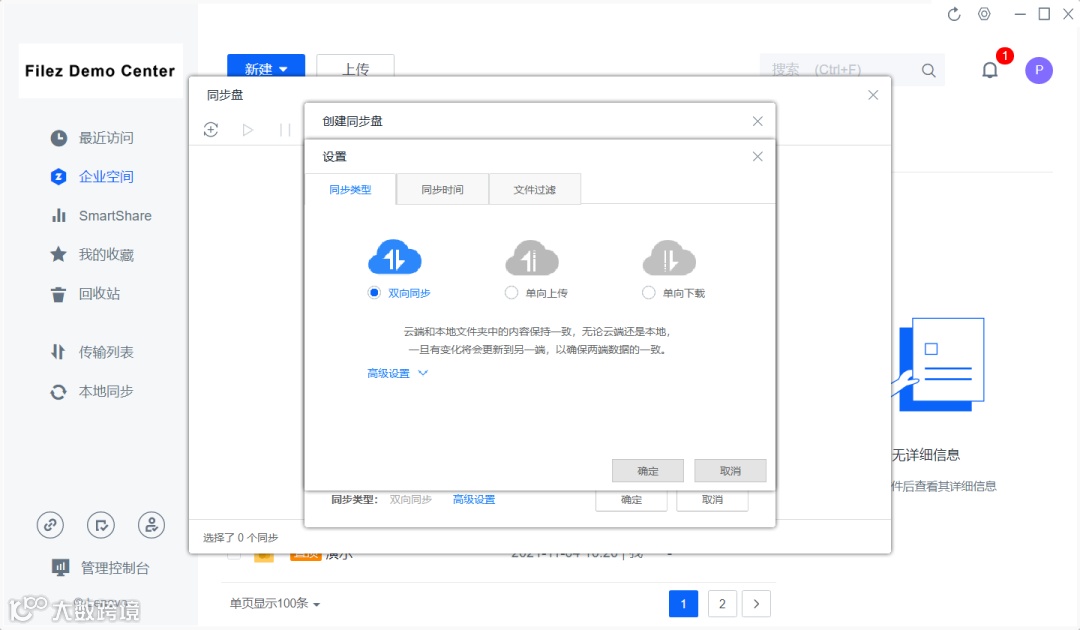
Task: Open SmartShare in the sidebar
Action: coord(101,216)
